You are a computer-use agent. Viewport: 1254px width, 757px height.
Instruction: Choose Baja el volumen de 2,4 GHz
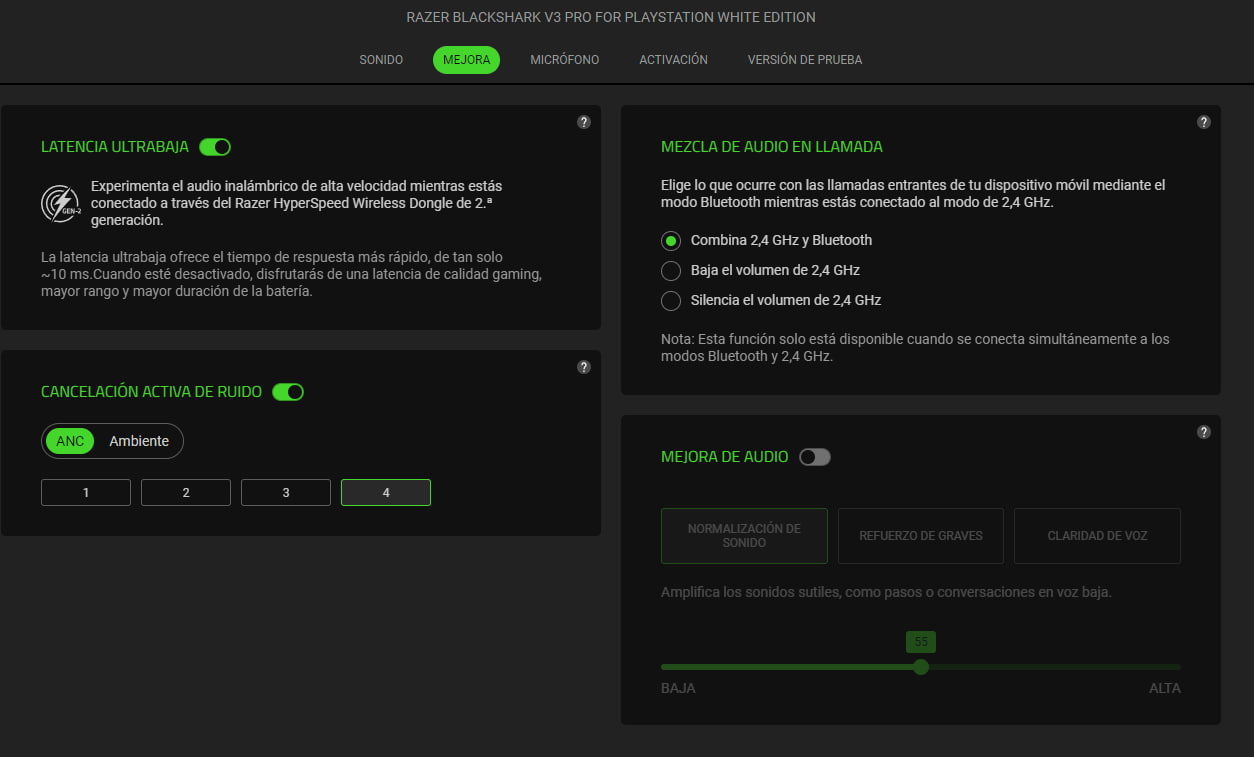tap(760, 270)
